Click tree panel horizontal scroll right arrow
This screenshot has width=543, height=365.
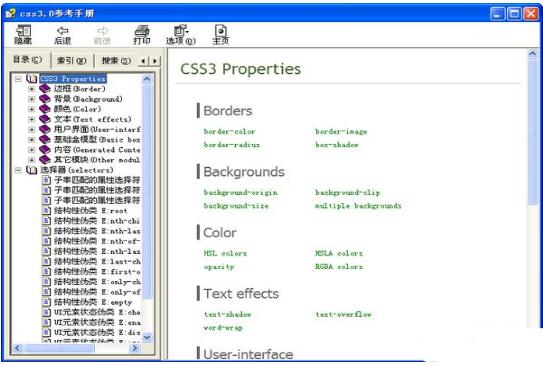(x=135, y=348)
